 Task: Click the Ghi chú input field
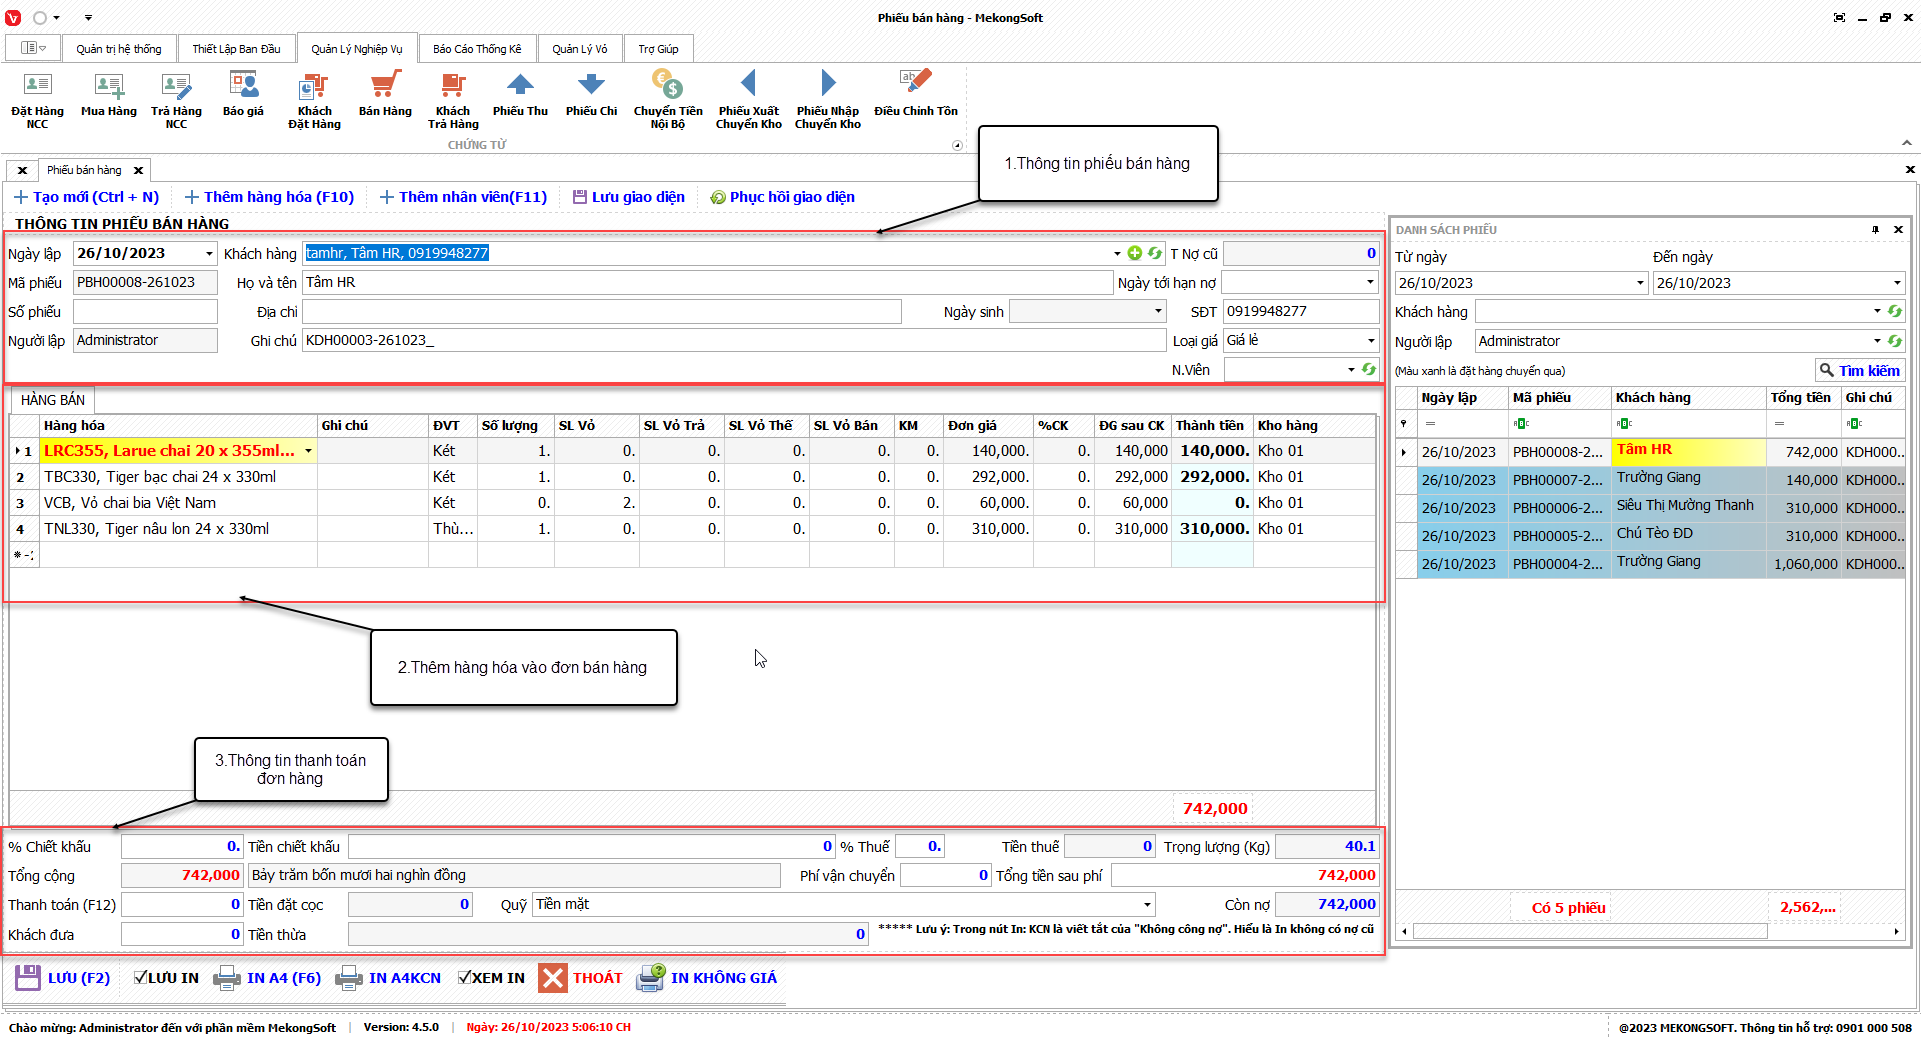pos(733,341)
